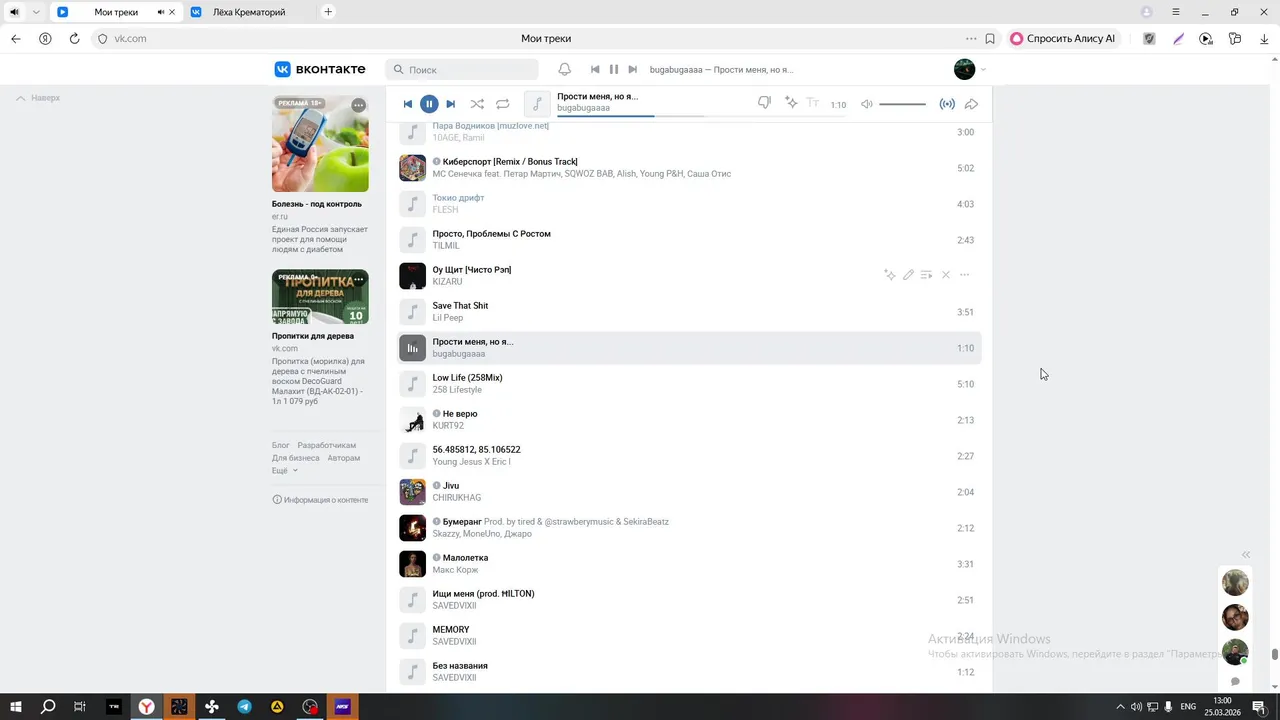The image size is (1280, 720).
Task: Open artist link Lil Peep
Action: pyautogui.click(x=448, y=318)
